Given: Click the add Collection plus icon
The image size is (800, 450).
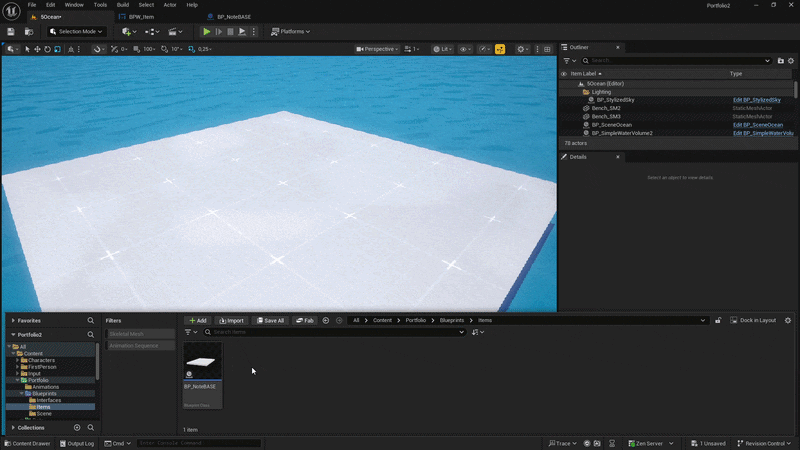Looking at the screenshot, I should pos(77,427).
